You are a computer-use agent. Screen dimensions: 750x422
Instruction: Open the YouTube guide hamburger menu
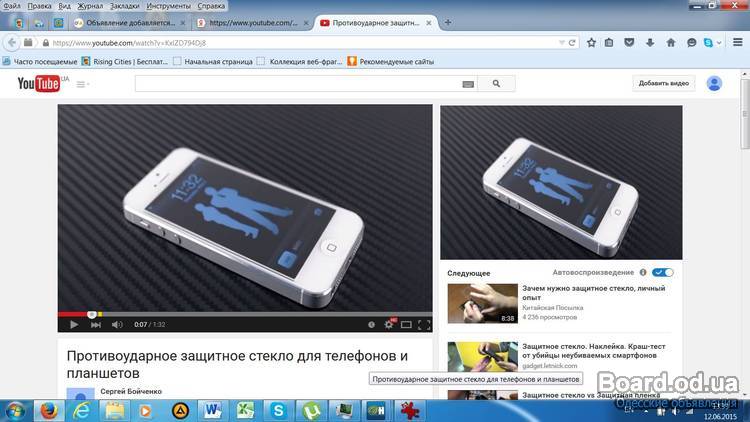[81, 84]
